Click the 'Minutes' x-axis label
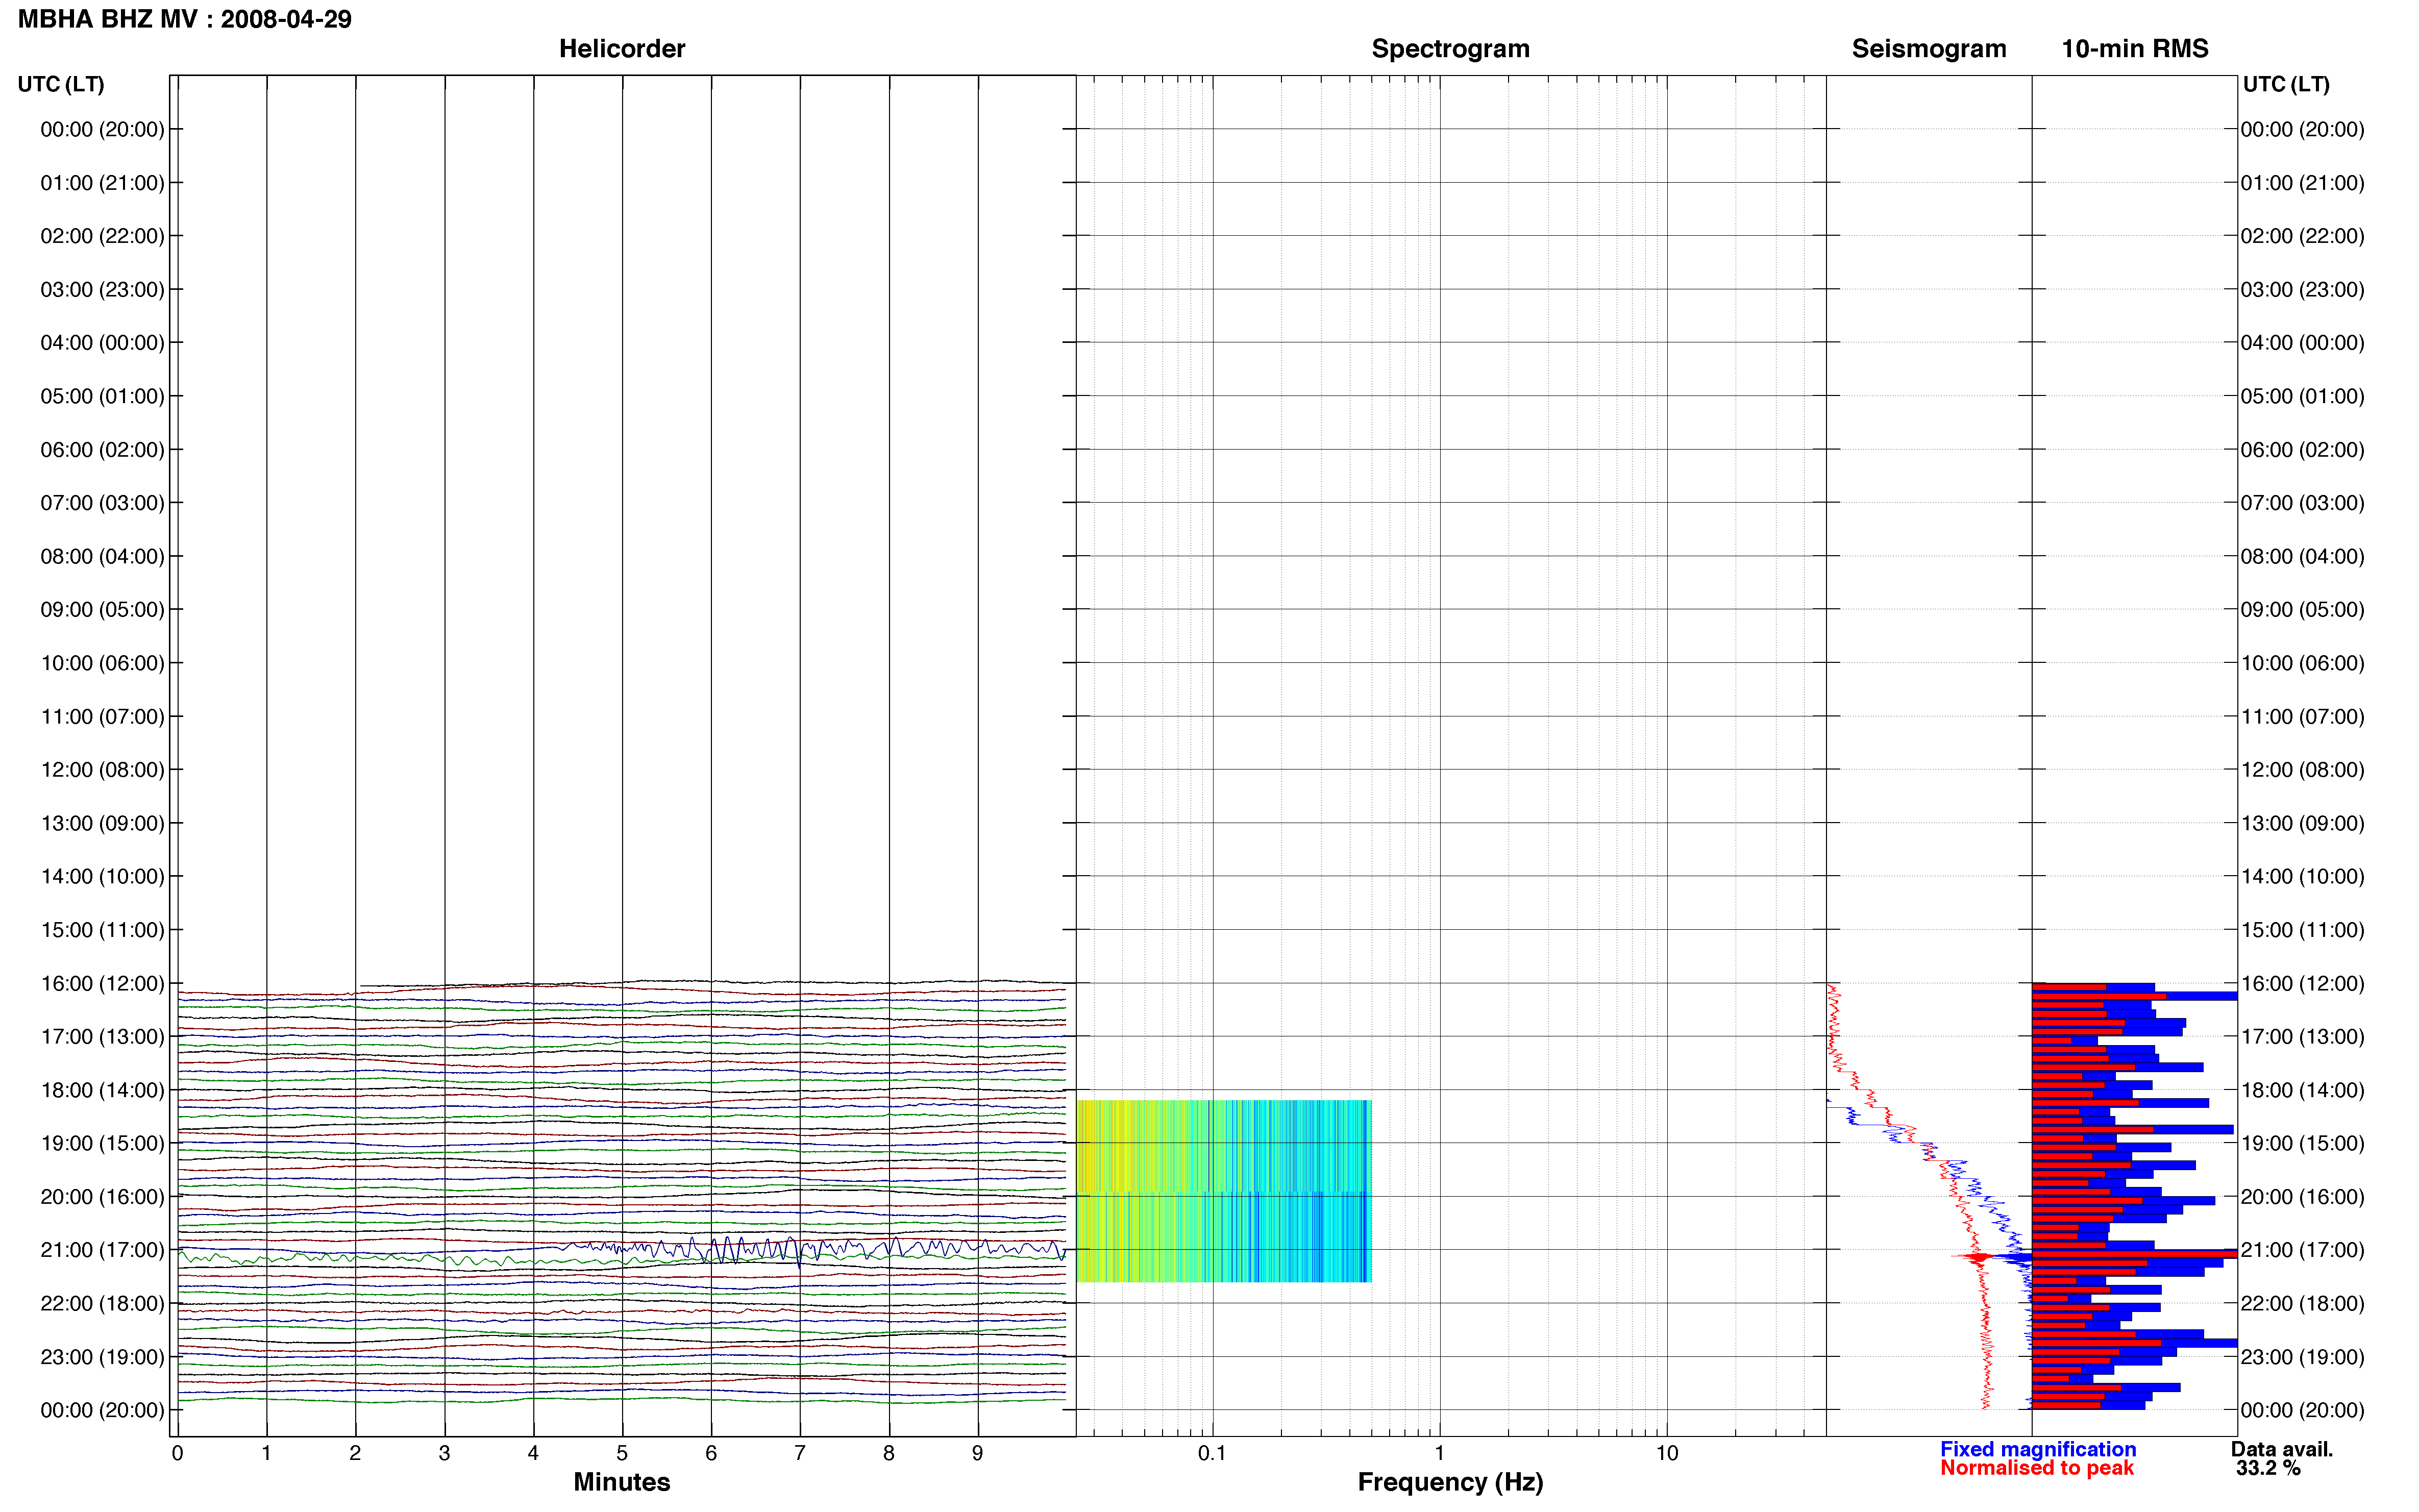Image resolution: width=2419 pixels, height=1512 pixels. click(622, 1482)
